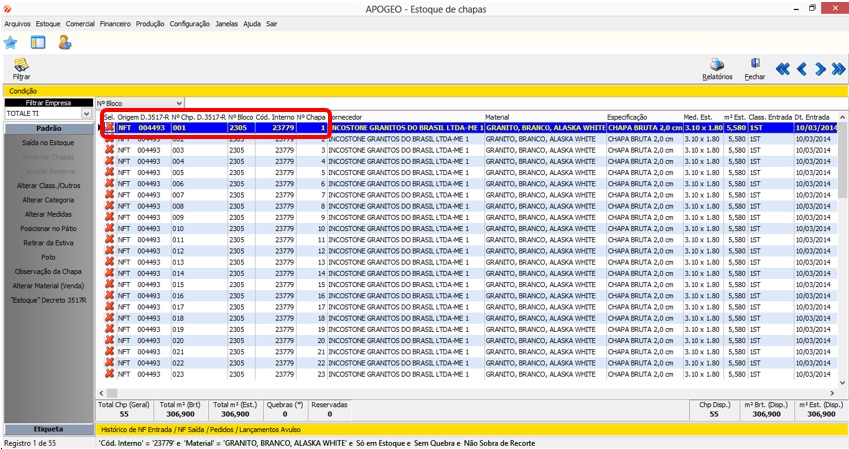Toggle selection X for chapa 004
The image size is (849, 449).
pyautogui.click(x=109, y=161)
